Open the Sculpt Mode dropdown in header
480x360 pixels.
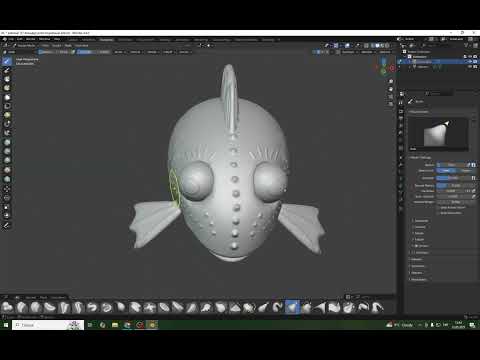pos(26,45)
